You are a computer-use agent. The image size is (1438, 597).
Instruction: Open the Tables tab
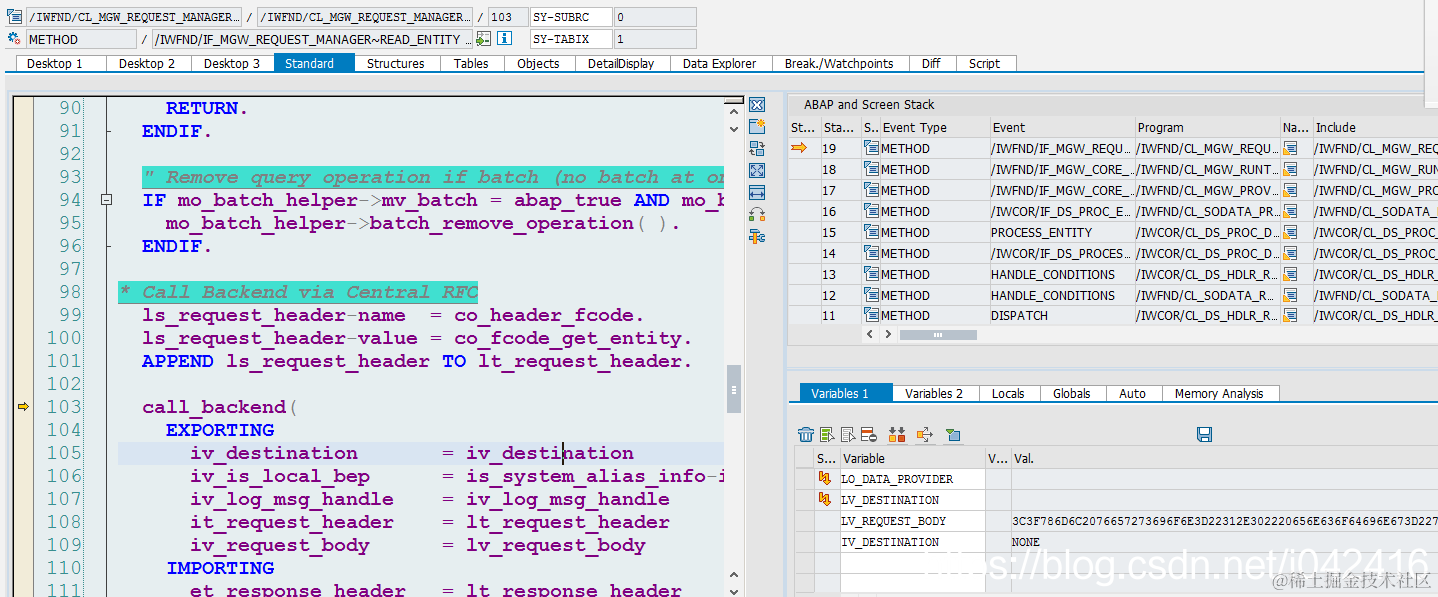pos(471,63)
